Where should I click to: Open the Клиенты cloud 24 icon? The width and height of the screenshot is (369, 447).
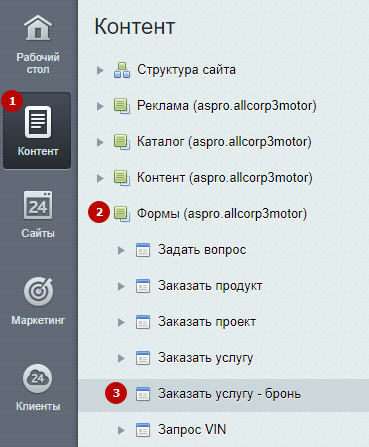click(38, 378)
